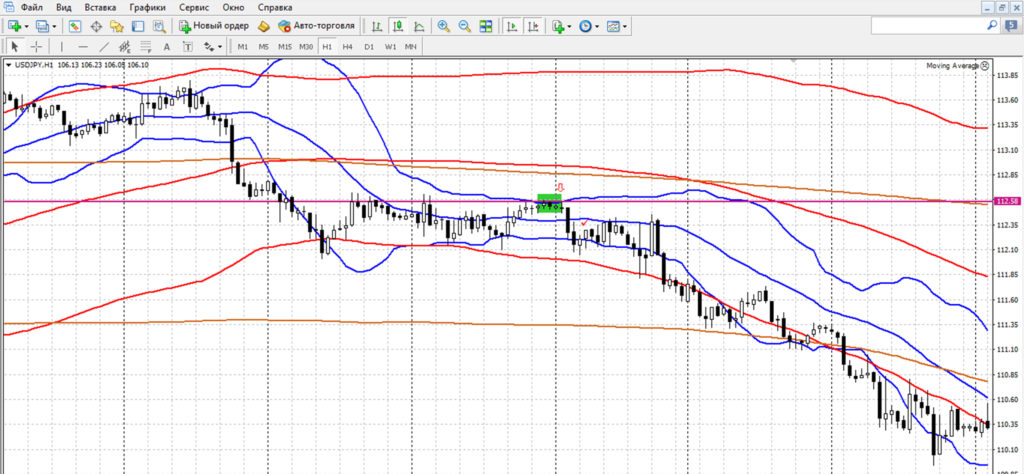Click the search magnifier icon
The width and height of the screenshot is (1024, 474).
pyautogui.click(x=991, y=25)
